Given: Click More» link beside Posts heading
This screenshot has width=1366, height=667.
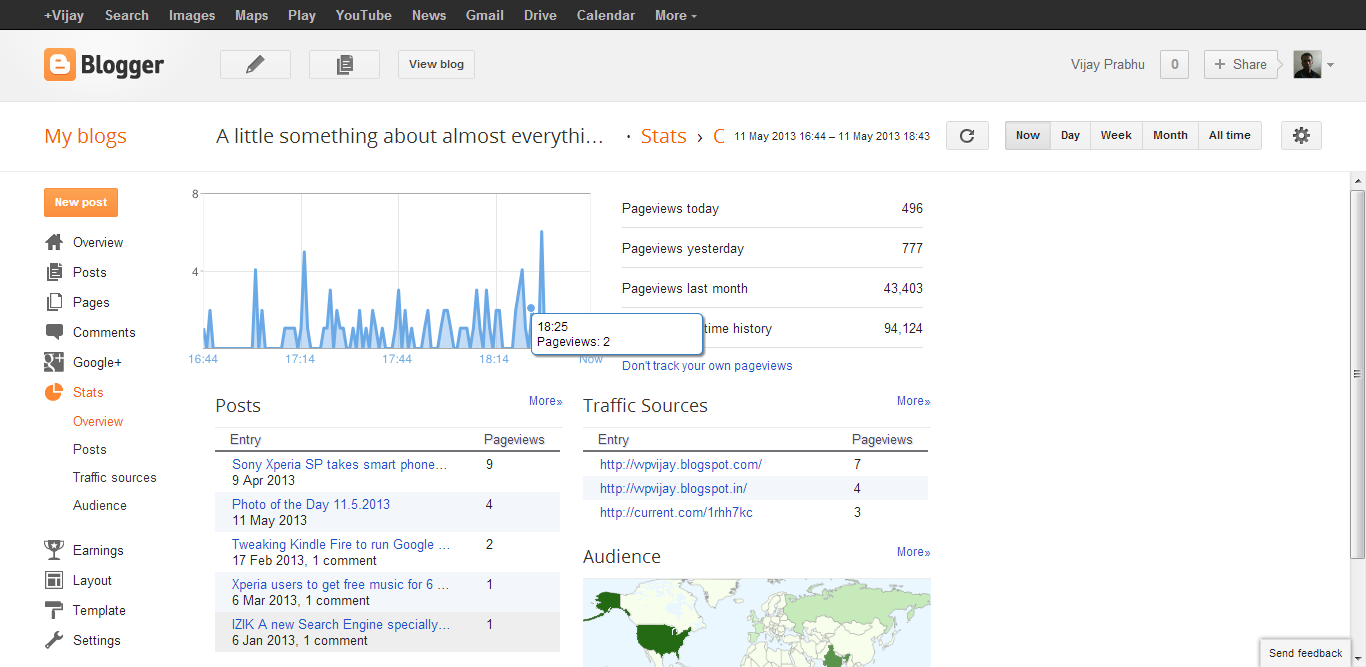Looking at the screenshot, I should click(x=546, y=401).
